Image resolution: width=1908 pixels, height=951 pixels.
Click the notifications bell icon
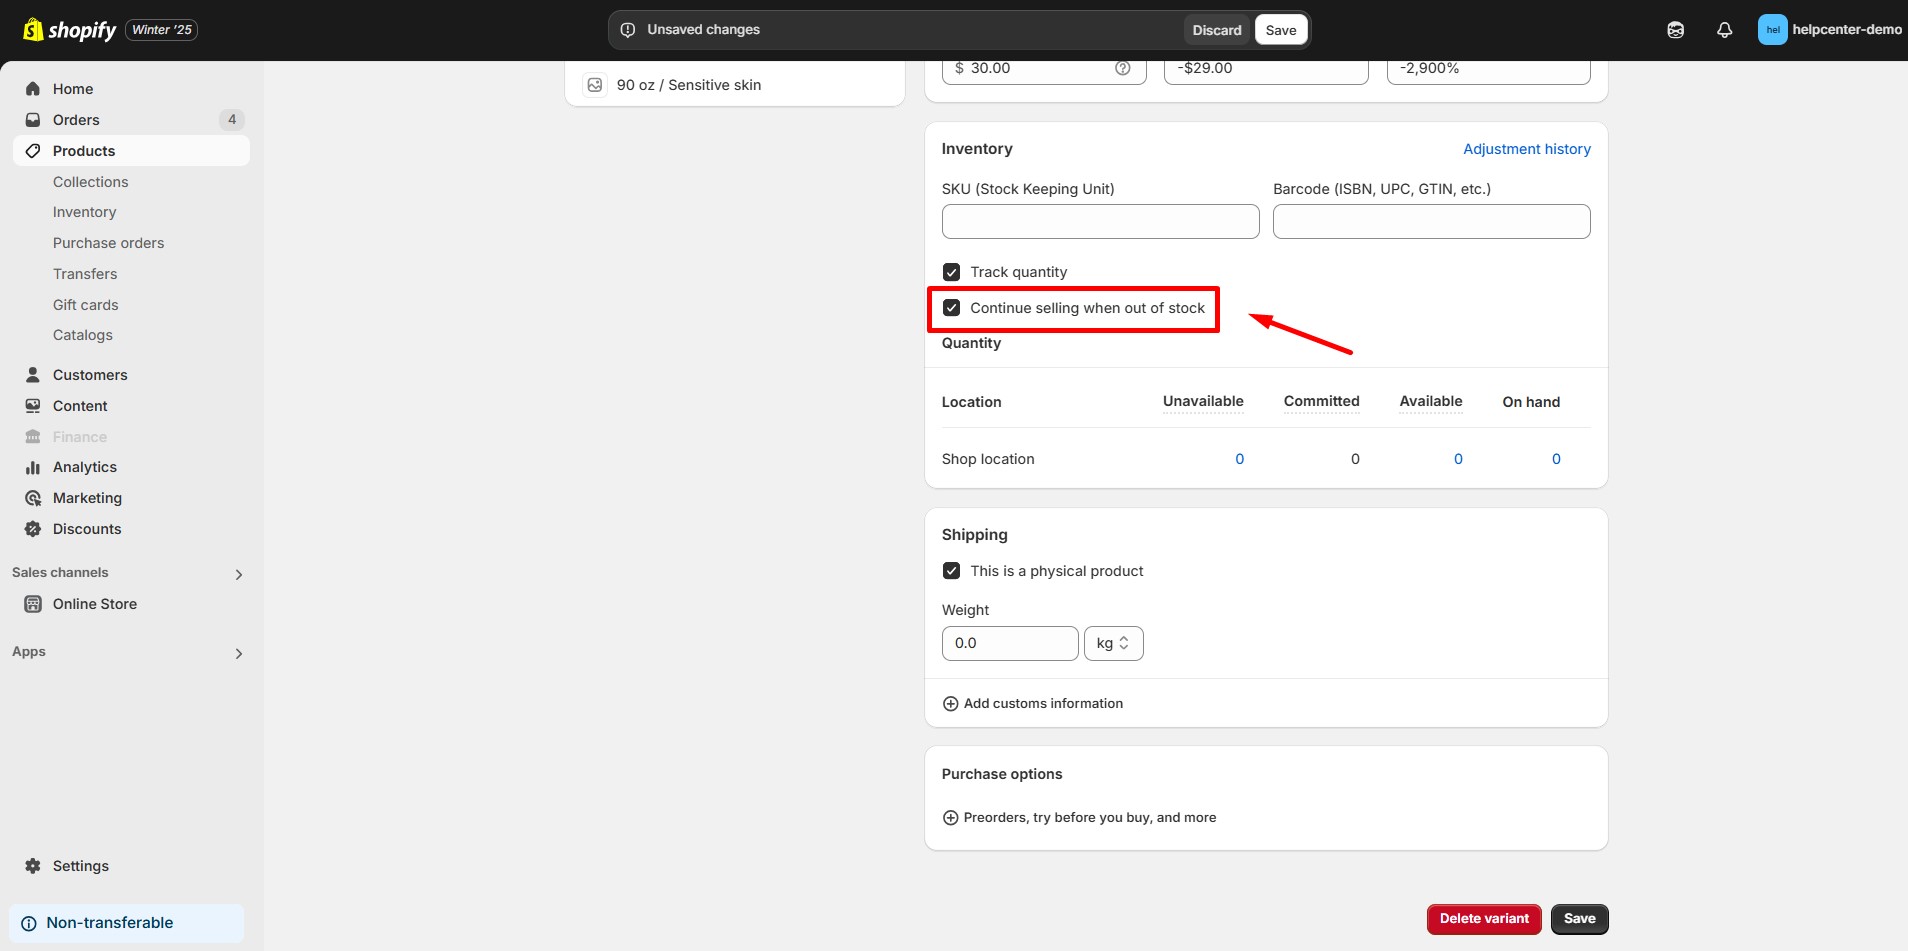[1724, 30]
